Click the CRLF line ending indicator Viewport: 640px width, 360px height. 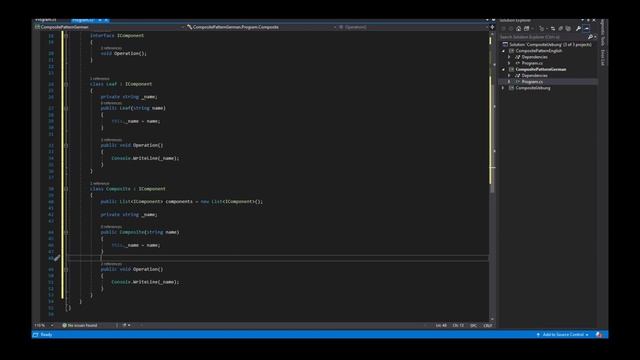point(488,325)
